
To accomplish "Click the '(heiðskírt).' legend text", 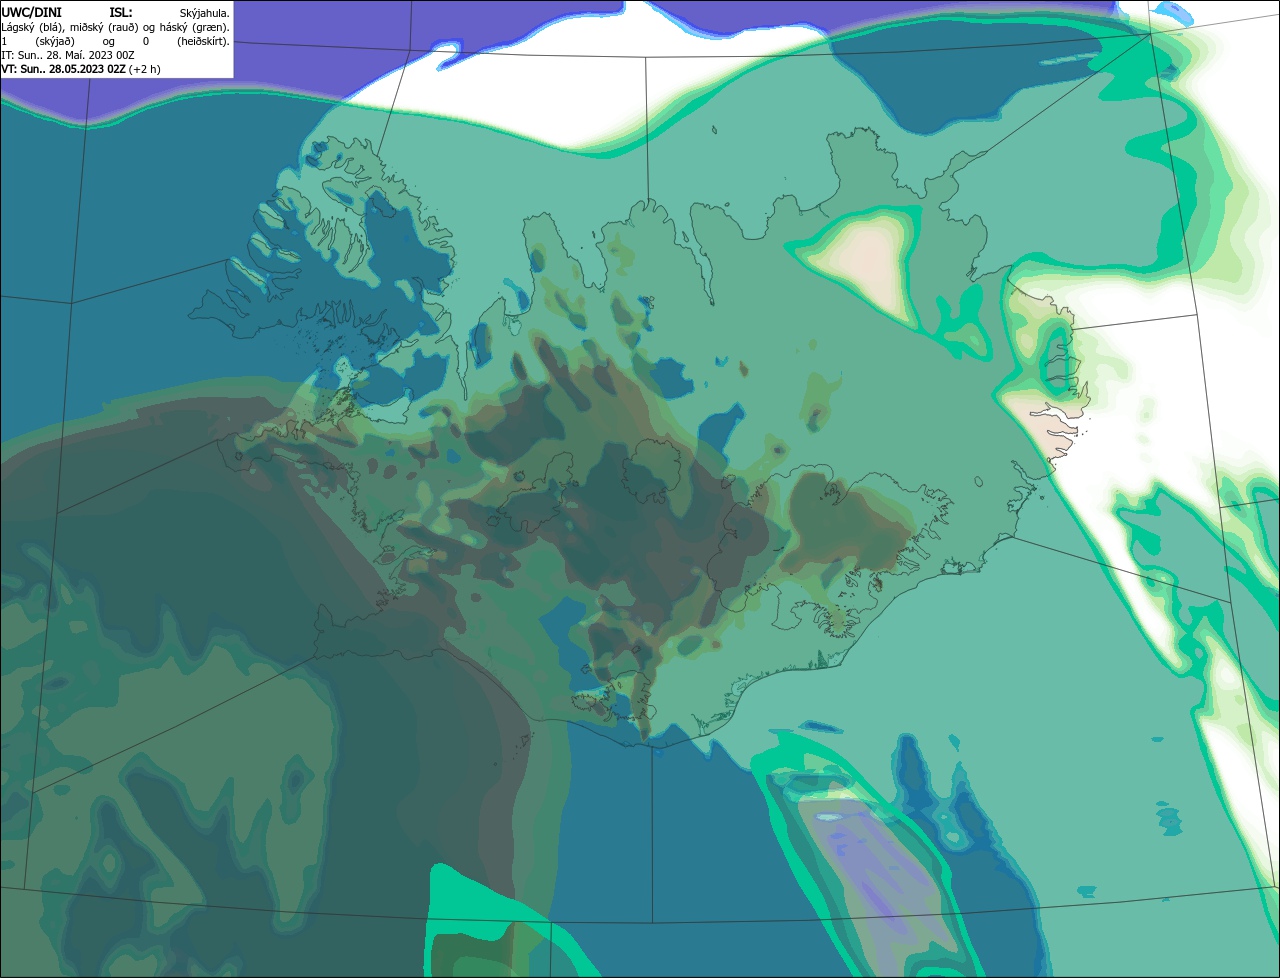I will (203, 42).
